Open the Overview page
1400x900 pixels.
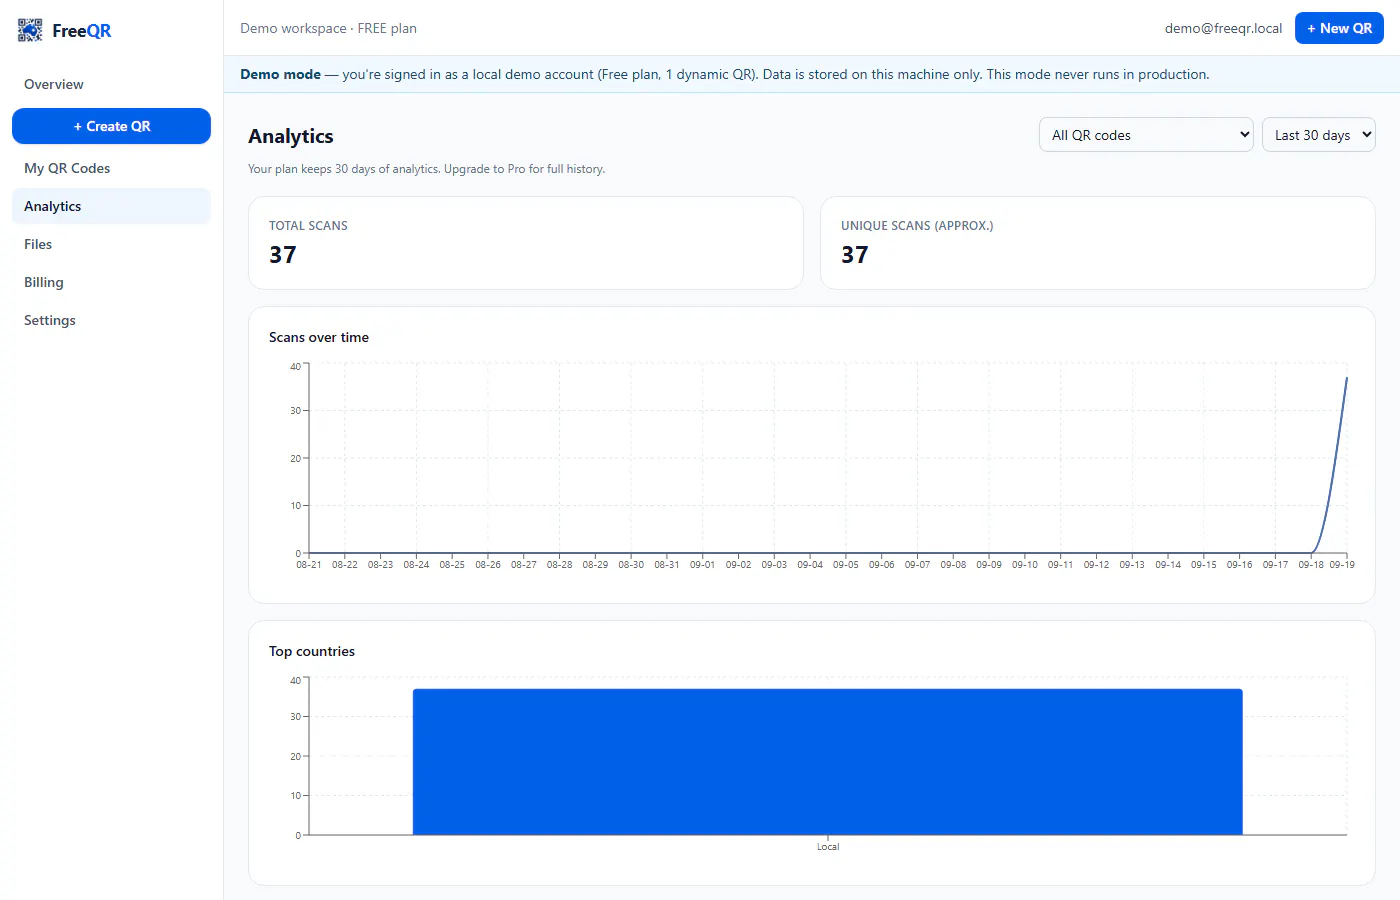(111, 84)
